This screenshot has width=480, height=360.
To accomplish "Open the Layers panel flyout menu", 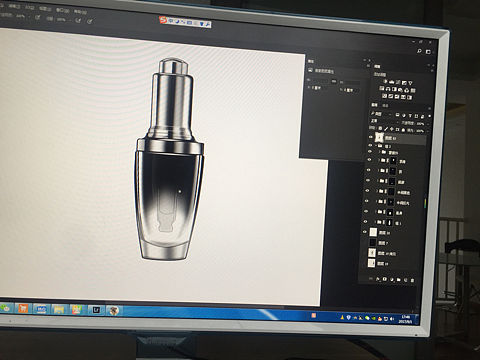I will pos(430,108).
